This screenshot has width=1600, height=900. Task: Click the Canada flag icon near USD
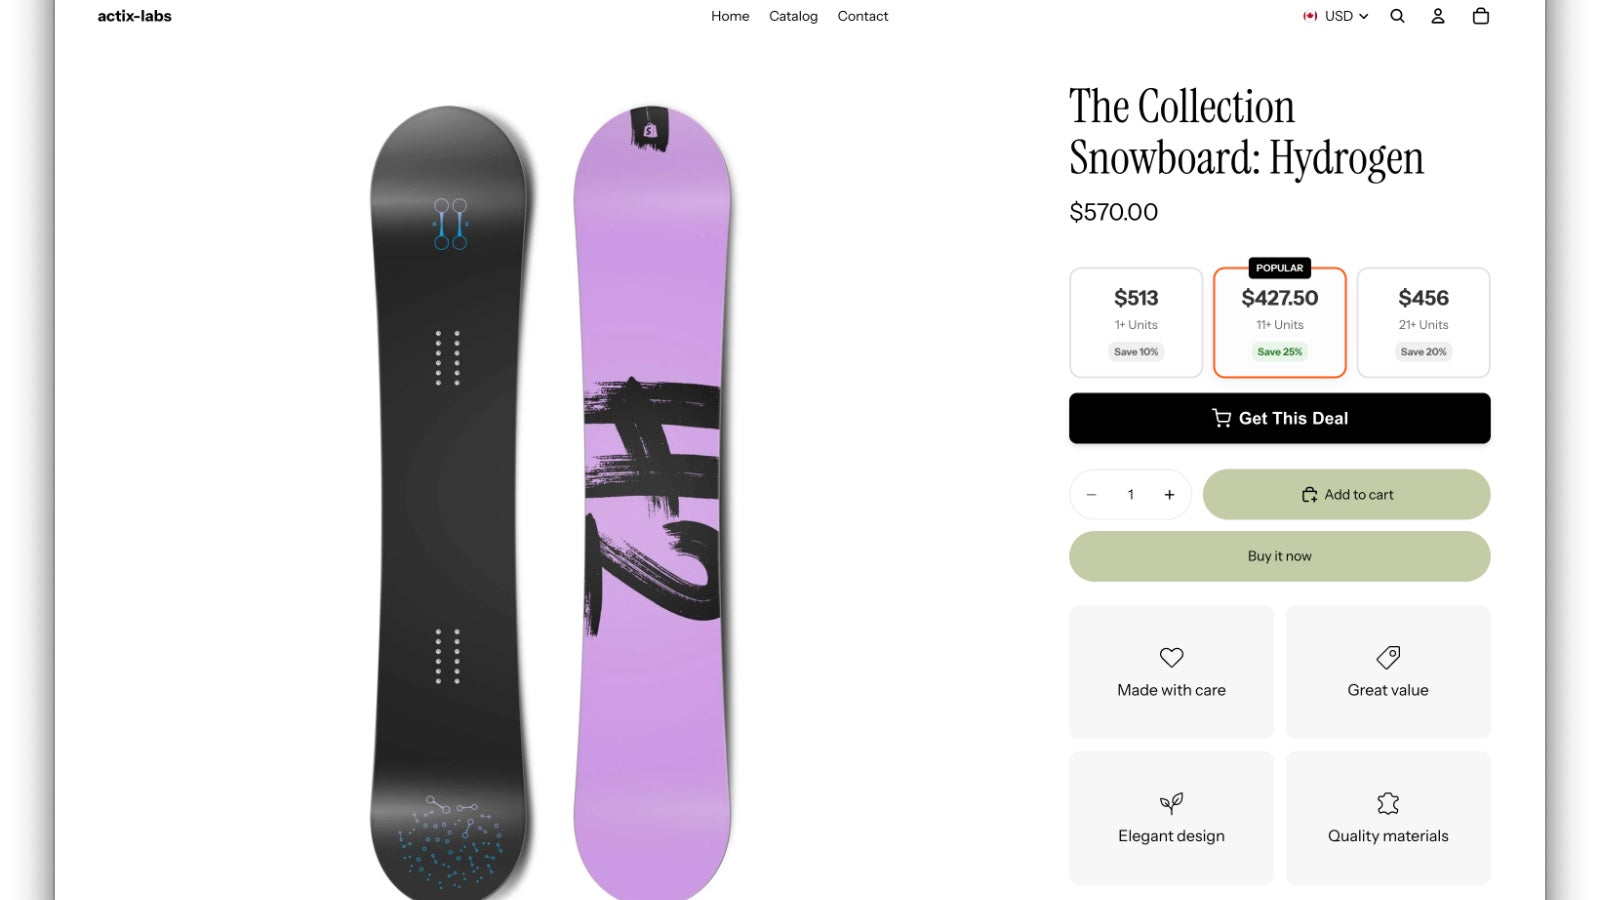[1310, 16]
